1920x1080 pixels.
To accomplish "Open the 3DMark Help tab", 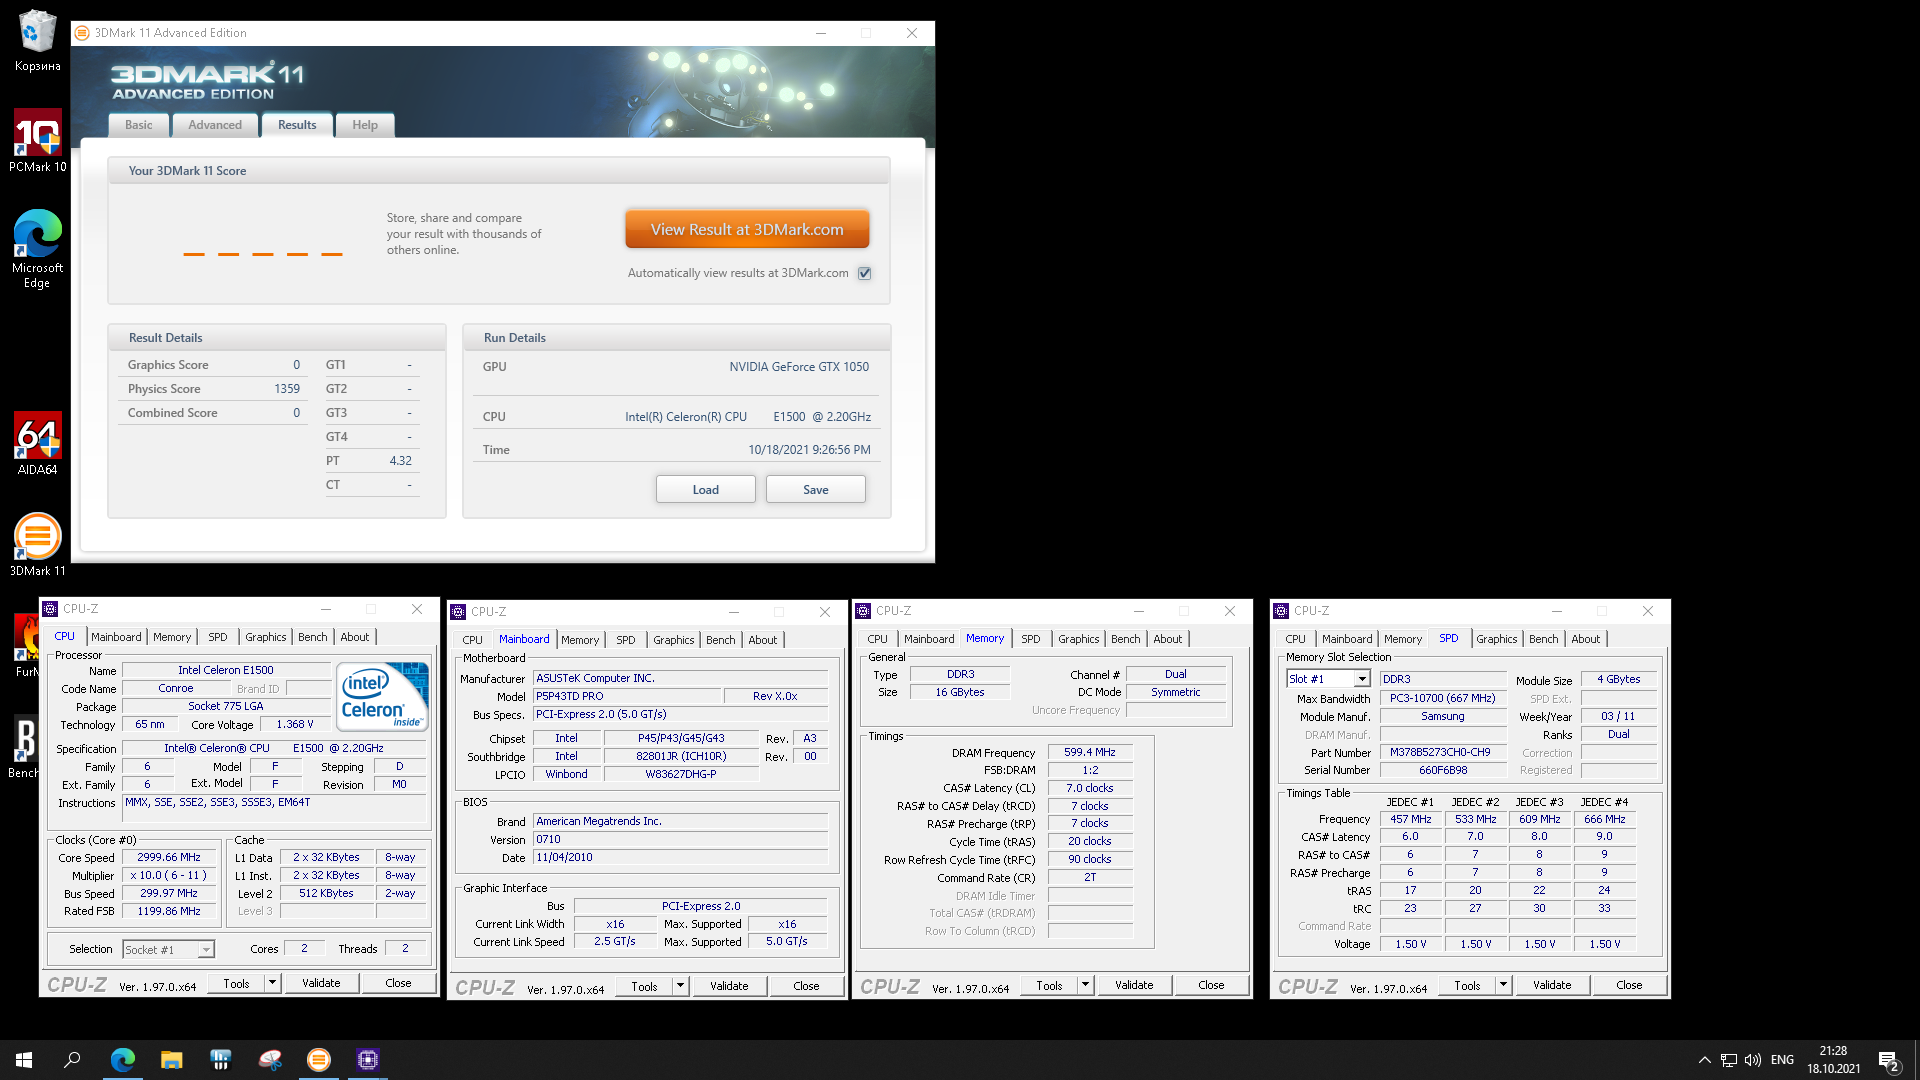I will (365, 125).
